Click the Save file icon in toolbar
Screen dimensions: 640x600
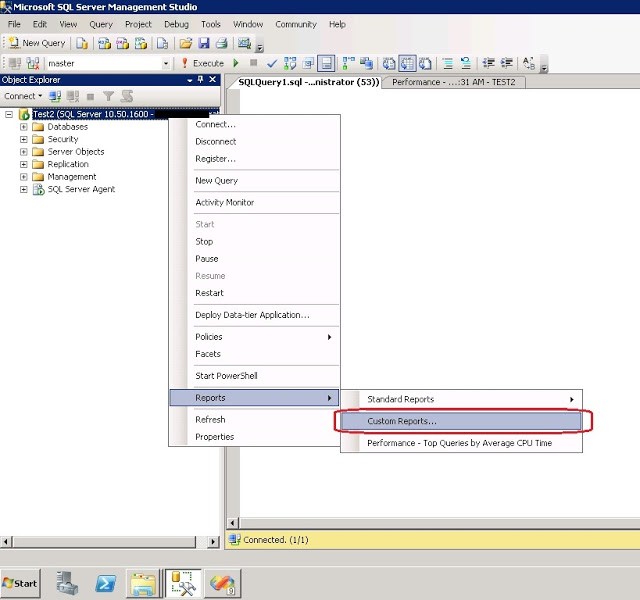click(204, 43)
